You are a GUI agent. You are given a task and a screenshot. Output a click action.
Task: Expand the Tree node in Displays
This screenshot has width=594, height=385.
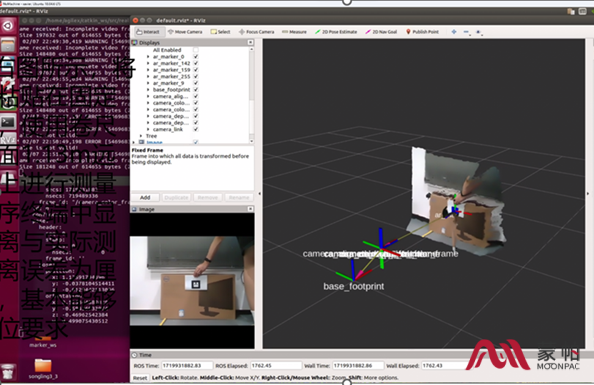pyautogui.click(x=141, y=136)
